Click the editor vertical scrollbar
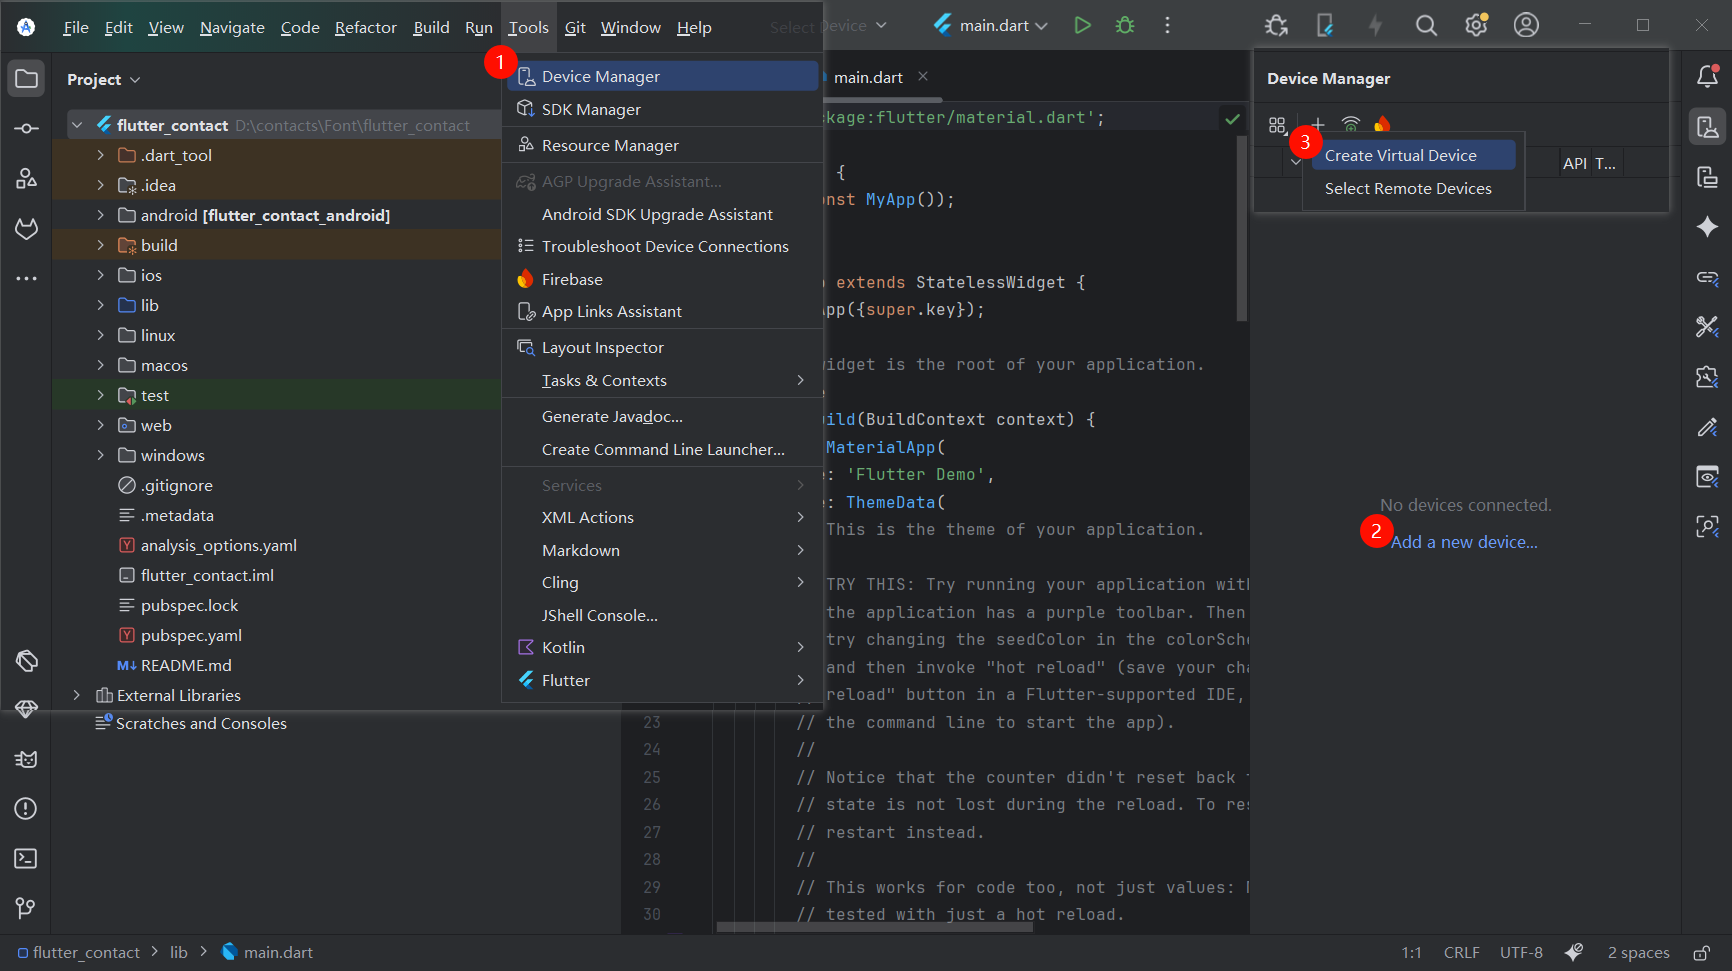 [1242, 228]
